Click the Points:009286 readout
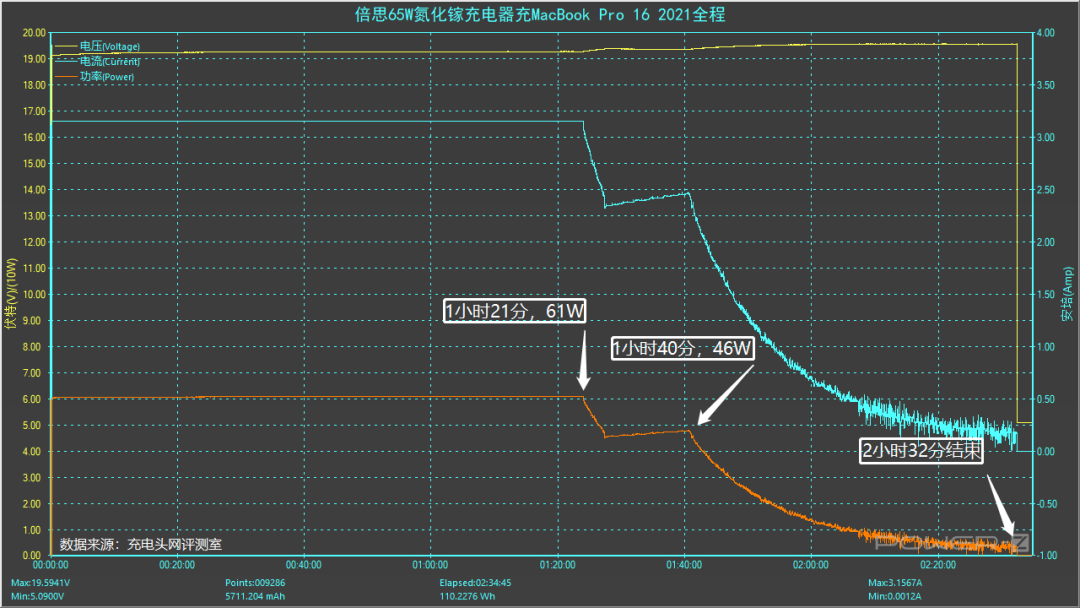 tap(255, 583)
